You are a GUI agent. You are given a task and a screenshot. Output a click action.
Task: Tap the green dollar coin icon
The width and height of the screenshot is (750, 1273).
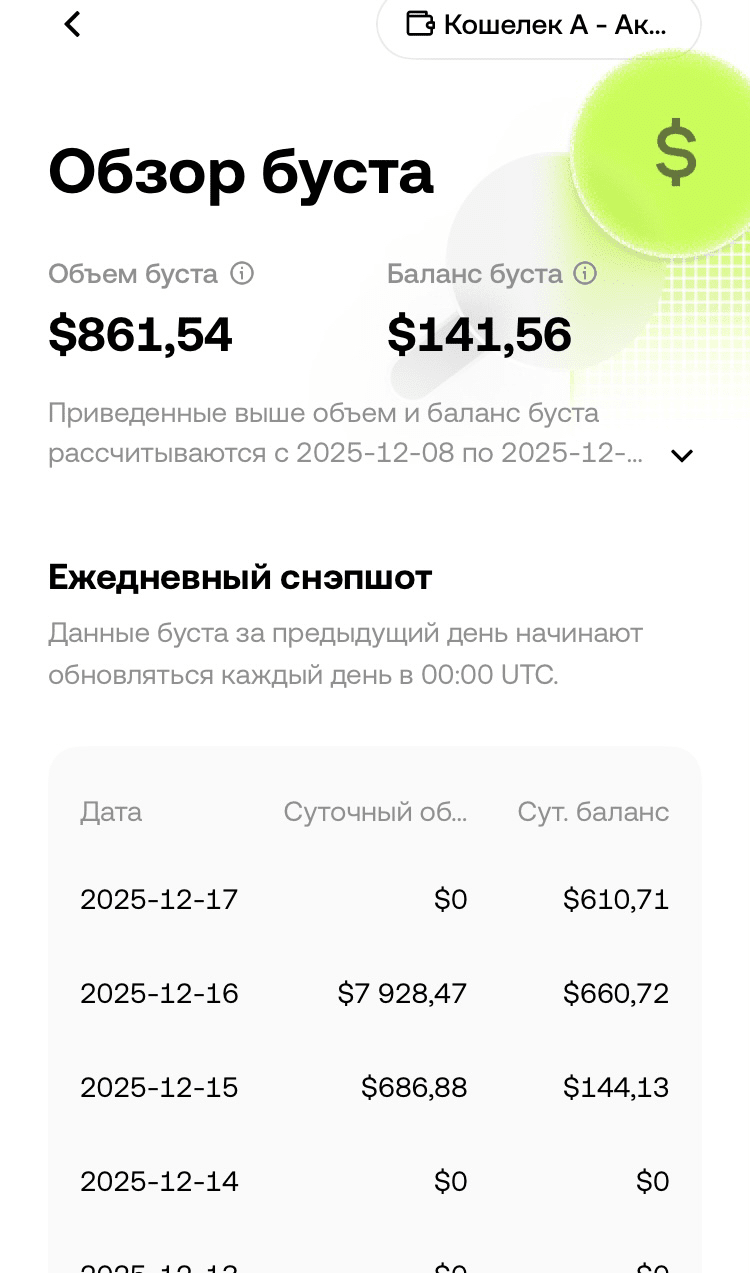pos(675,152)
